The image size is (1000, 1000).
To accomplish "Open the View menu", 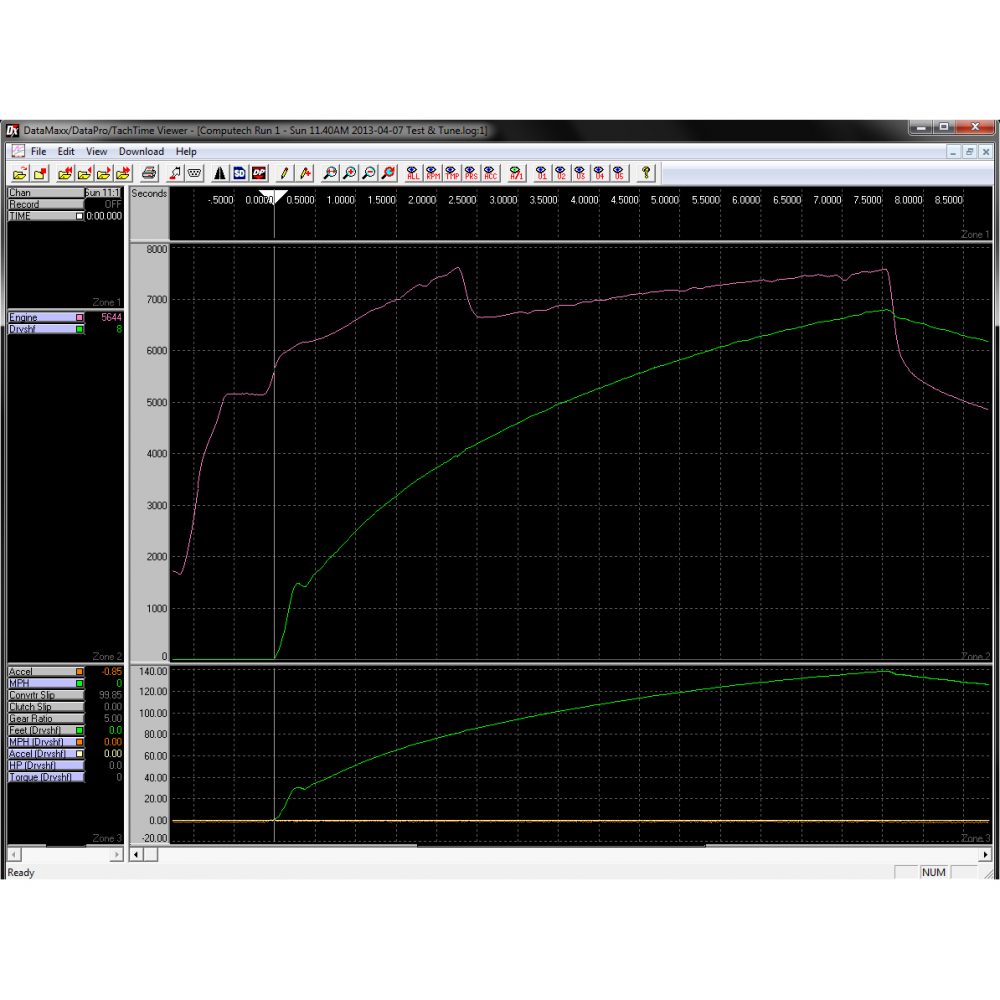I will pyautogui.click(x=96, y=151).
